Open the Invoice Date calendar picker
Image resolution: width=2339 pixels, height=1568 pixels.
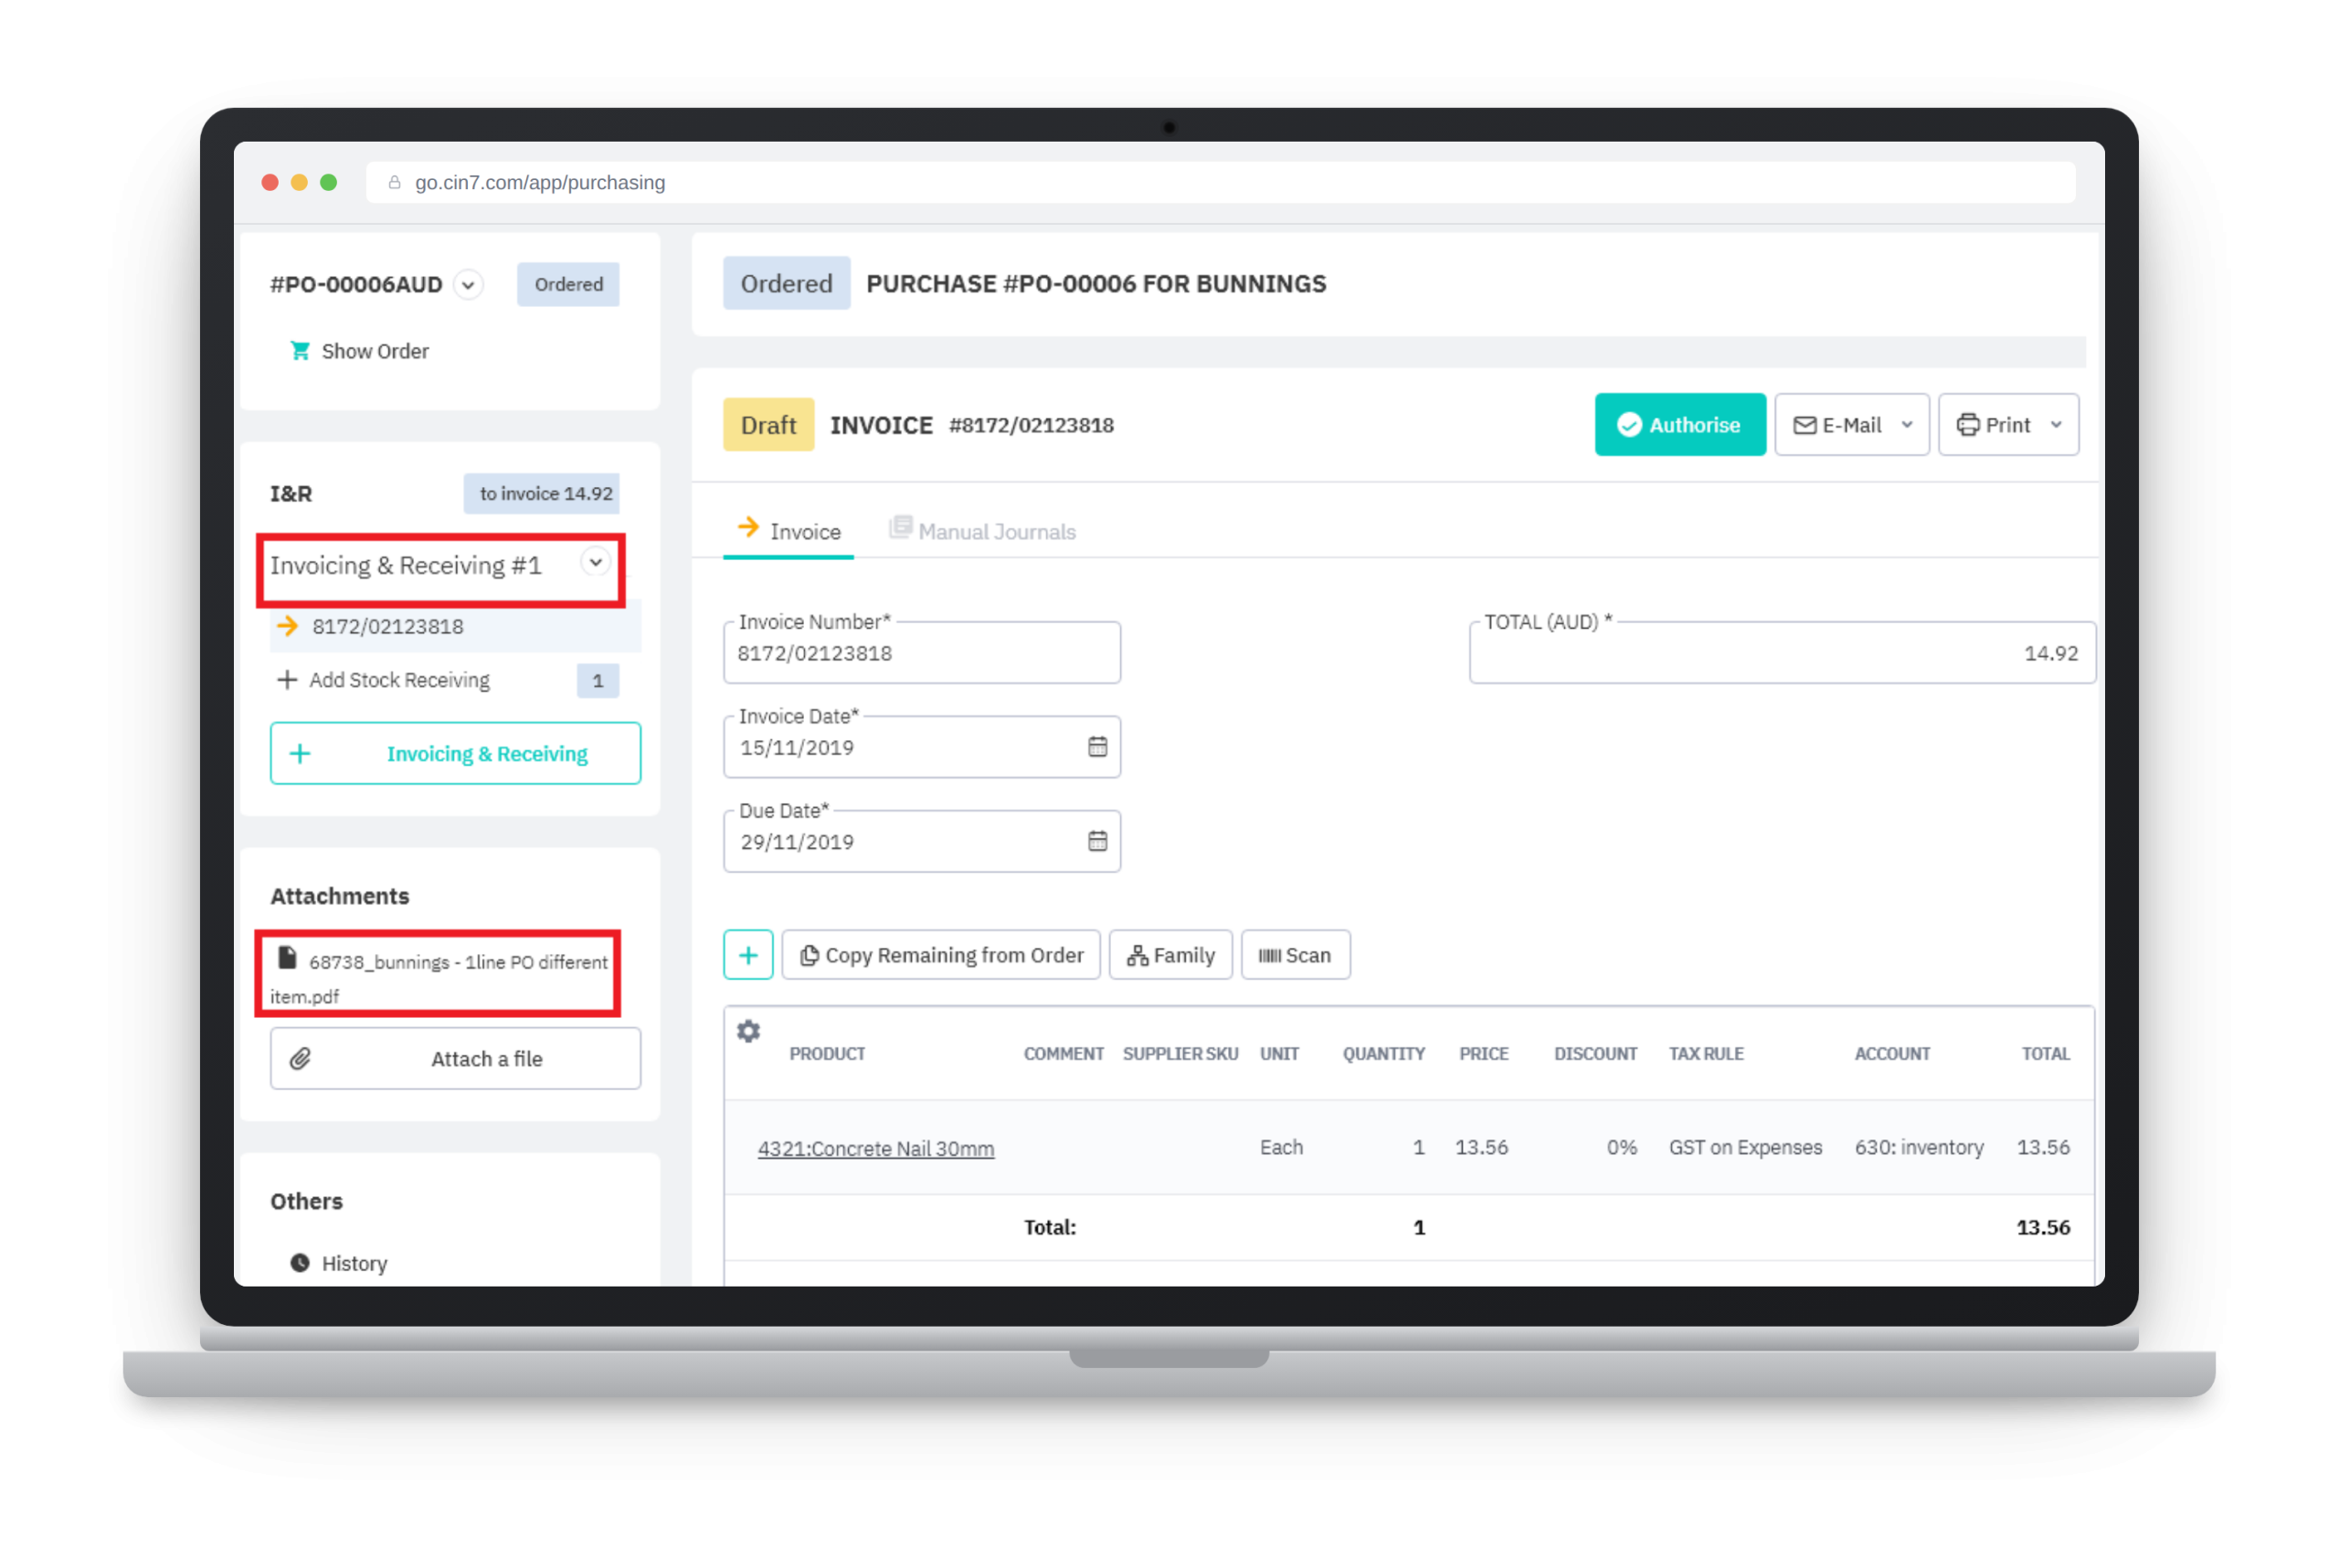pos(1097,747)
